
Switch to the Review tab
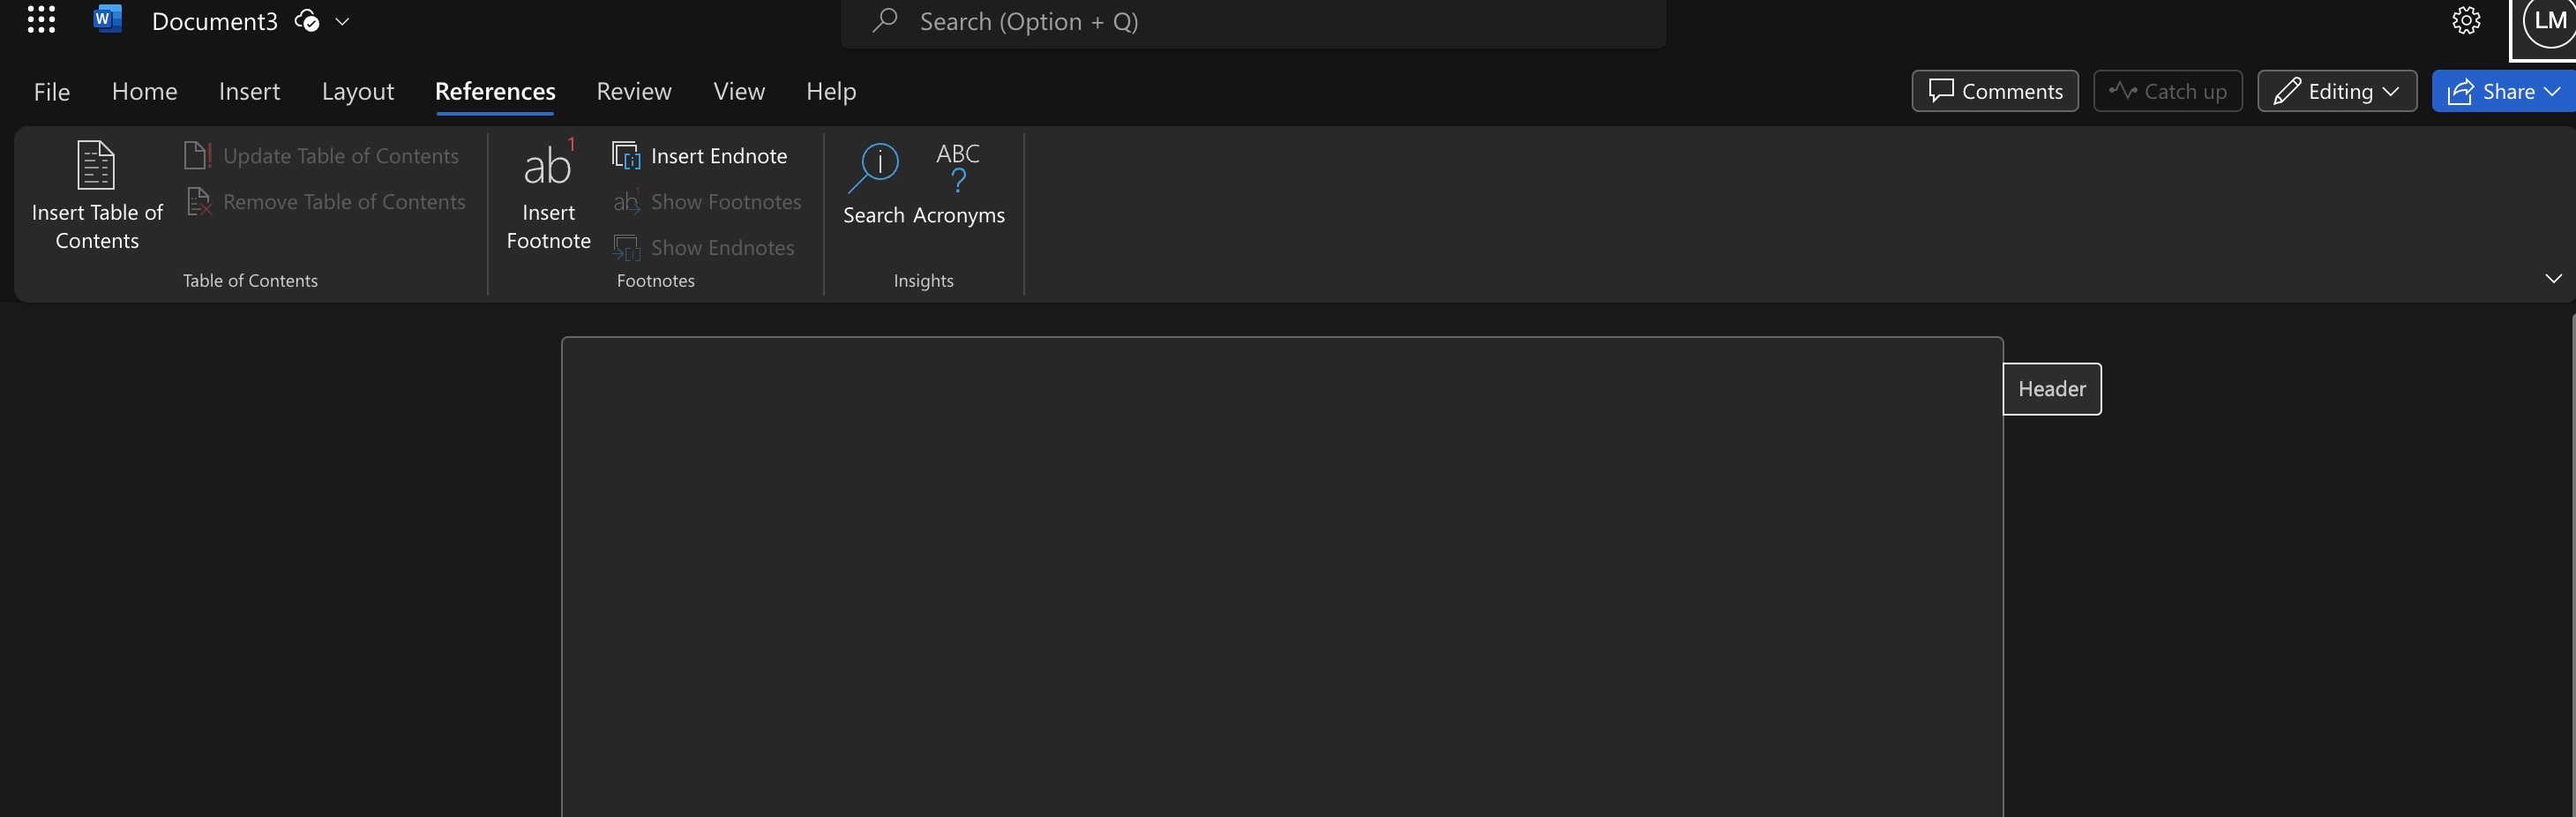(634, 92)
